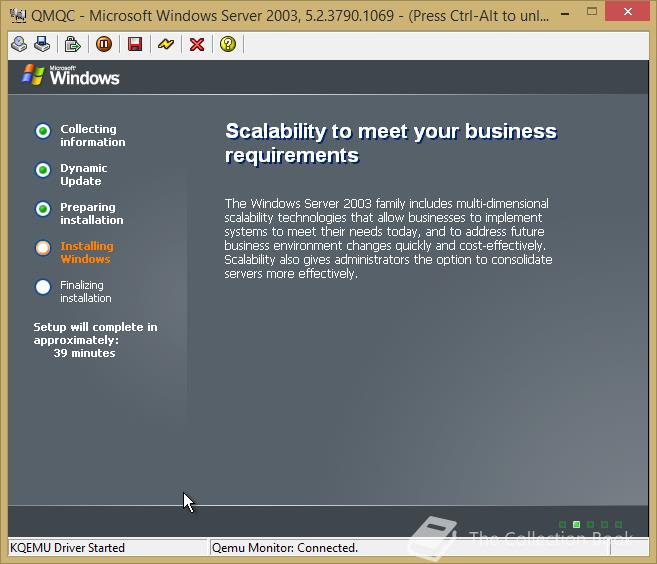Click the red X stop icon
Image resolution: width=657 pixels, height=564 pixels.
[x=197, y=44]
